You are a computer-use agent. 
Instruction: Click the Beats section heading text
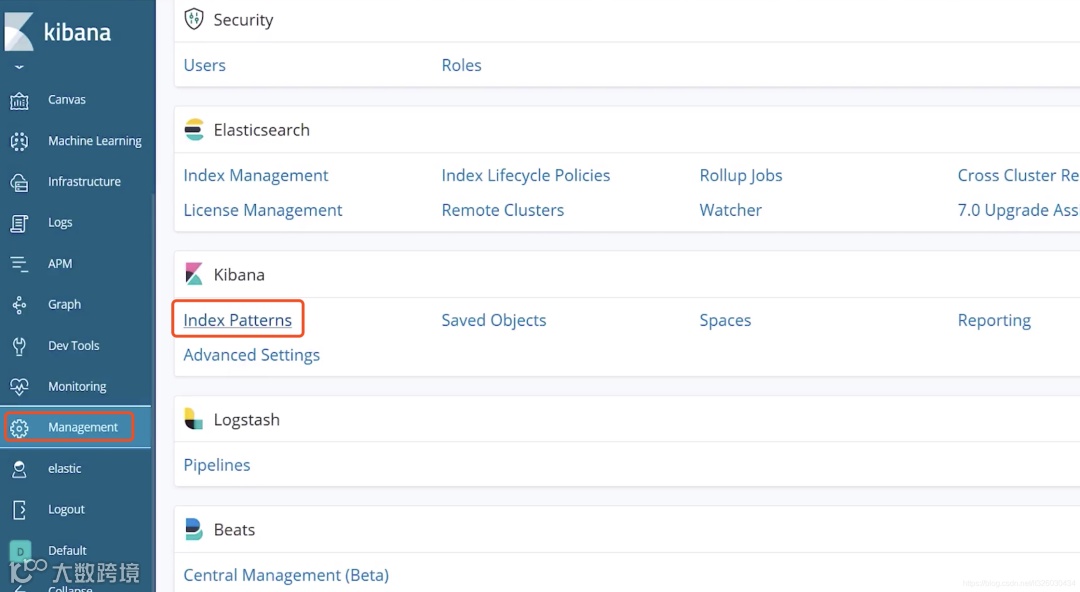(x=234, y=530)
